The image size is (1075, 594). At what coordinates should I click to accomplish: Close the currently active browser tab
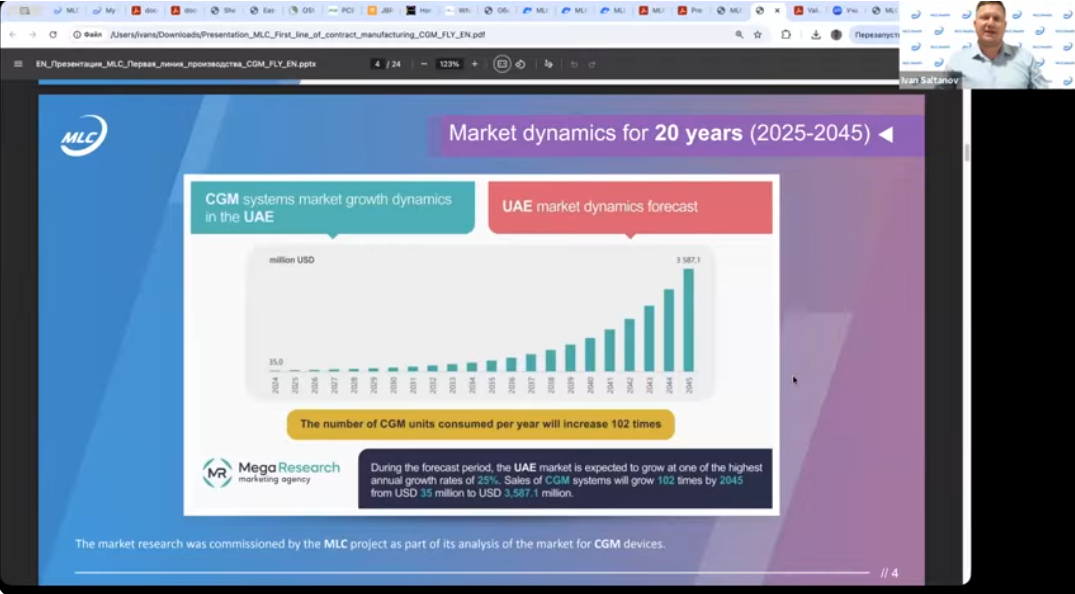click(777, 10)
